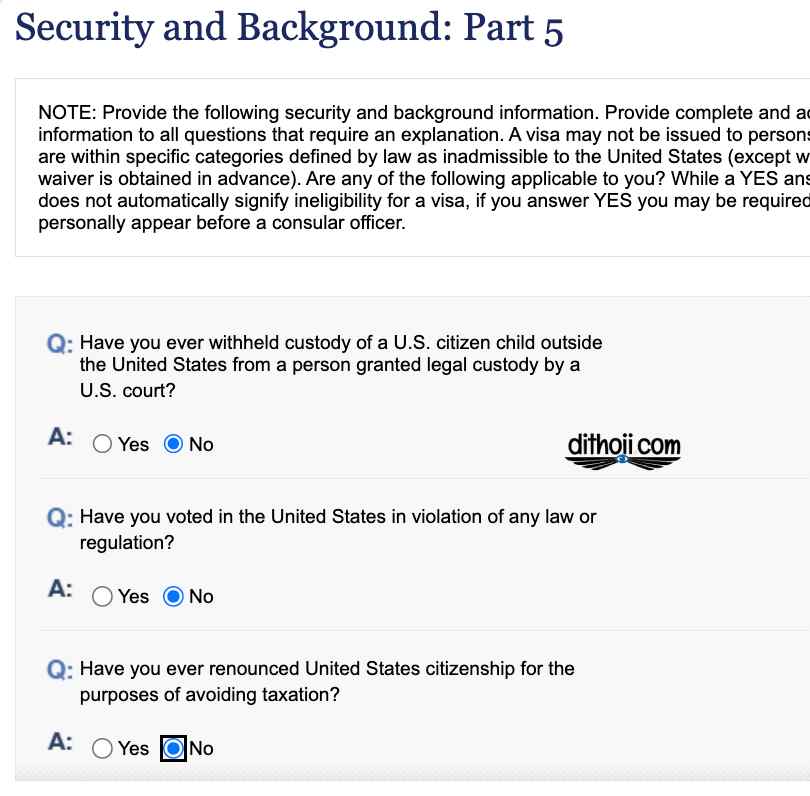
Task: Click the A: icon under custody question
Action: [60, 437]
